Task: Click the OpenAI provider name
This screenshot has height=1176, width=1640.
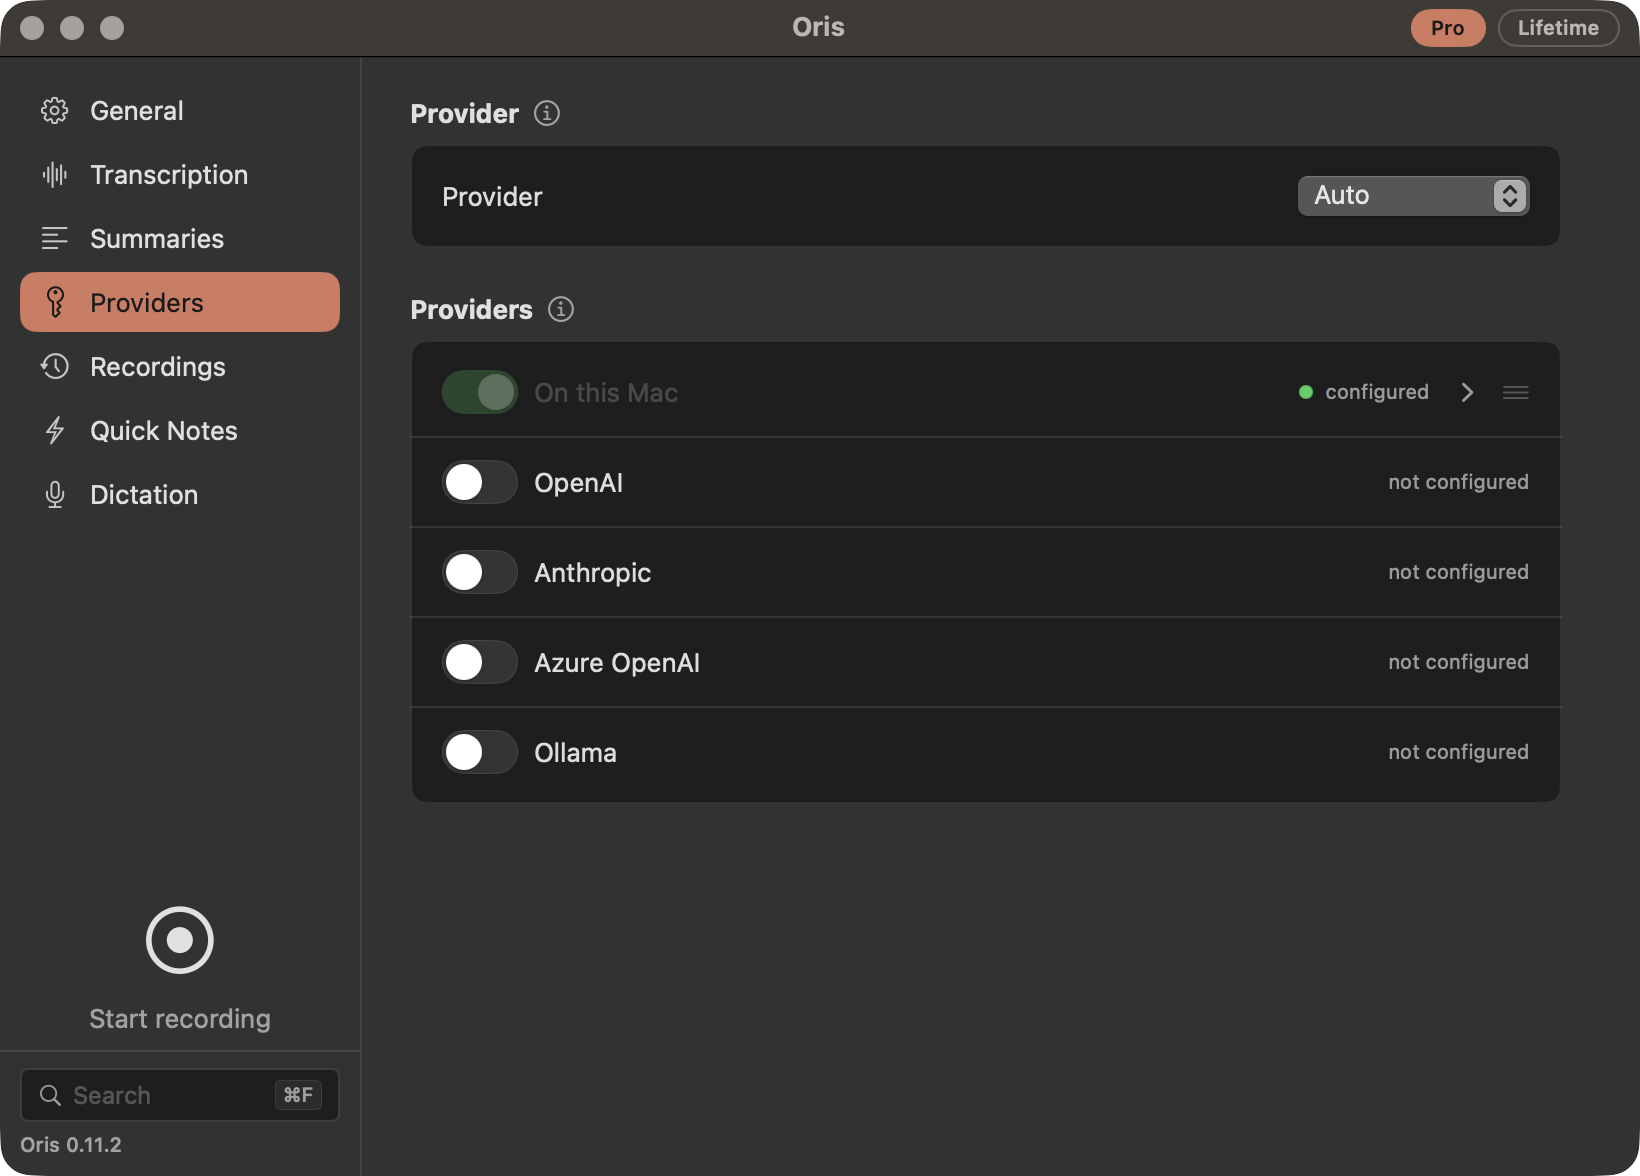Action: (x=578, y=483)
